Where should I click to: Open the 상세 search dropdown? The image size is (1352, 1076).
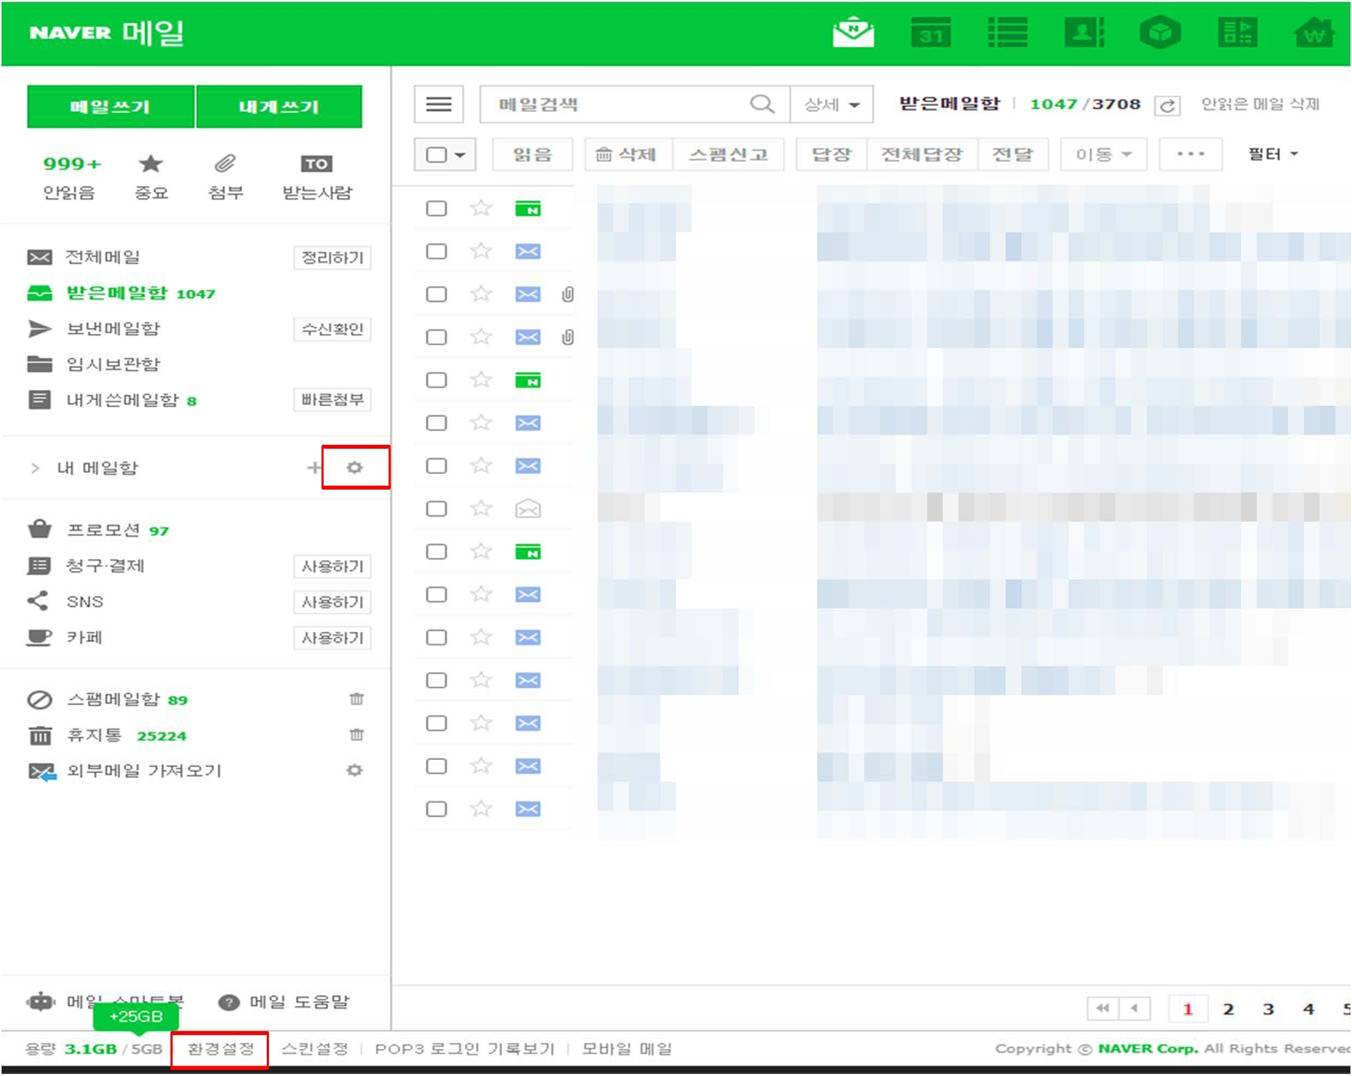tap(832, 104)
